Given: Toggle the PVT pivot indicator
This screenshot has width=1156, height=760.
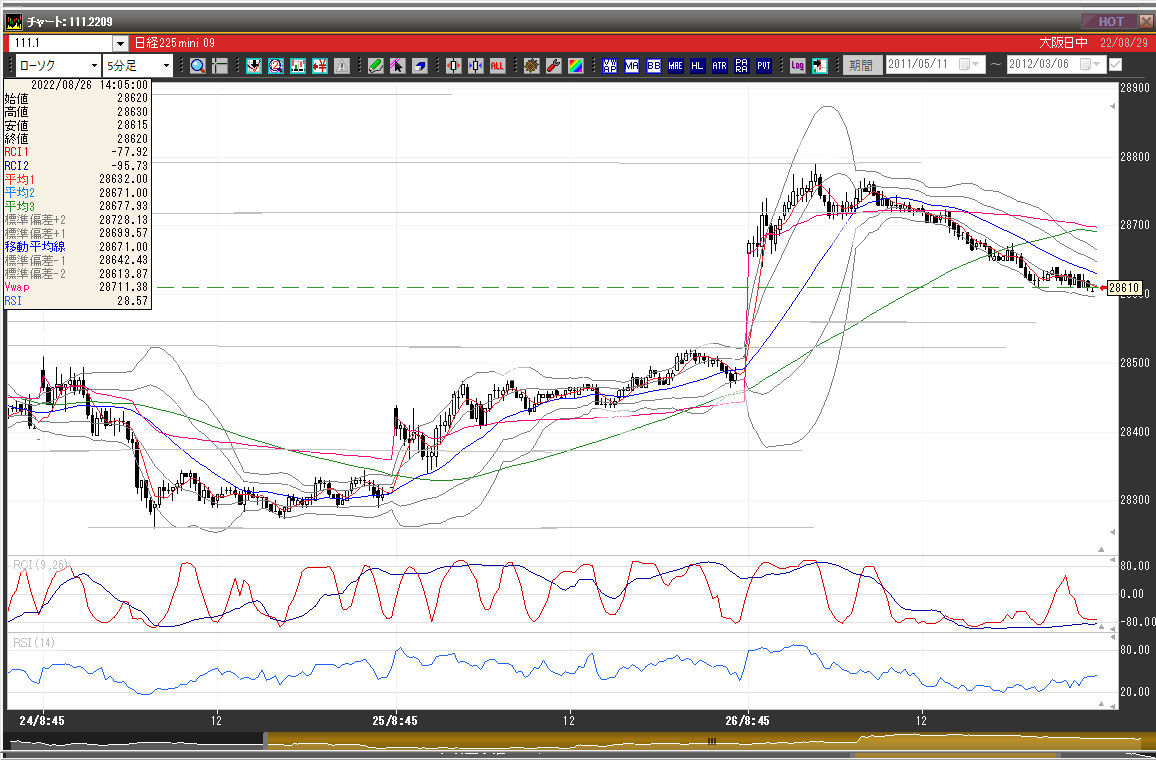Looking at the screenshot, I should click(764, 66).
